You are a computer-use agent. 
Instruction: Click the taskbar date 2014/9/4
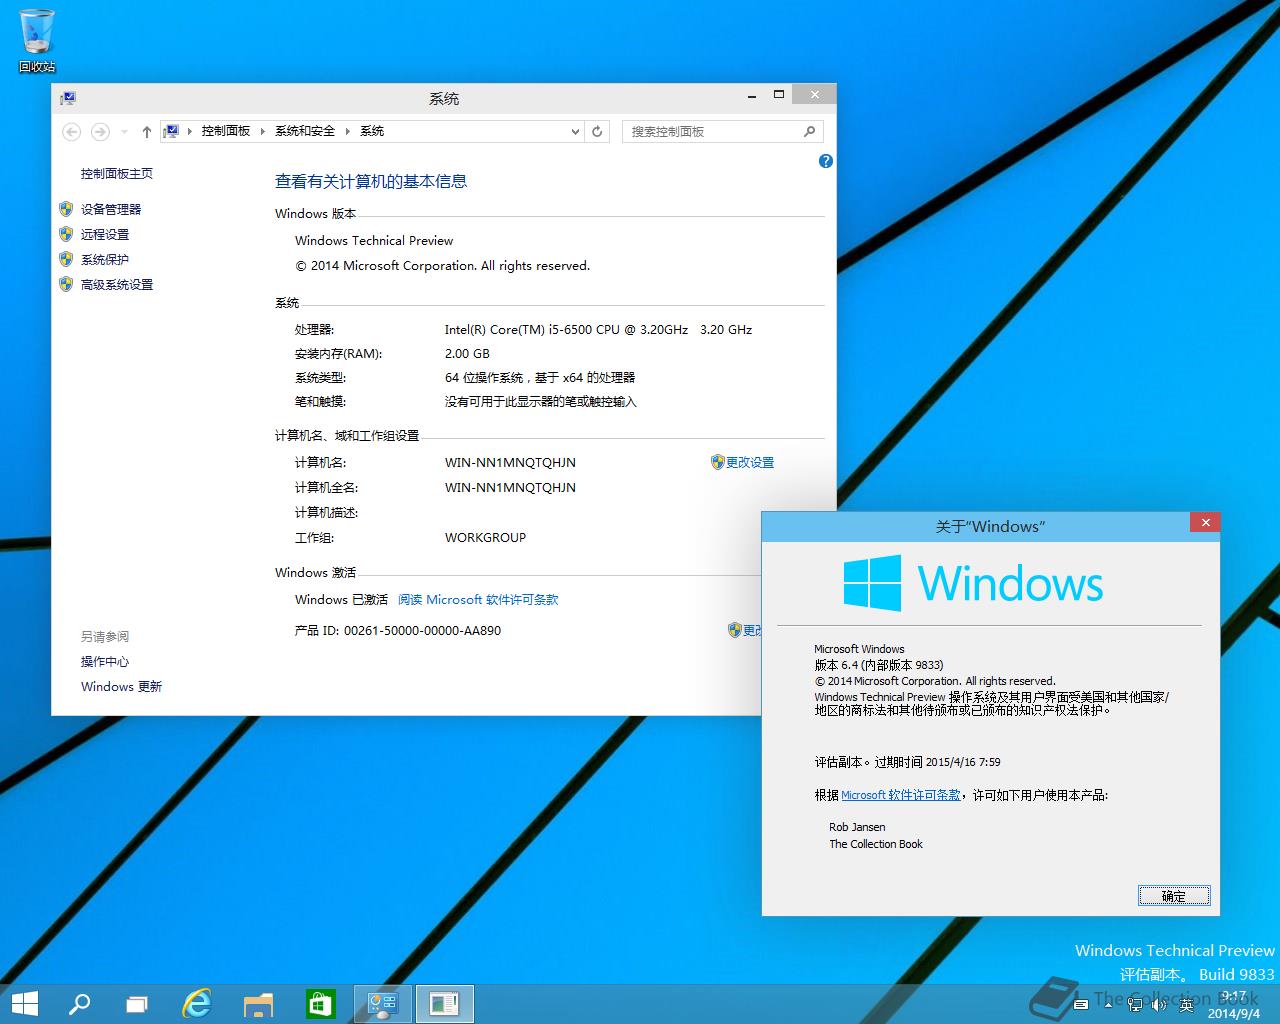coord(1233,1013)
